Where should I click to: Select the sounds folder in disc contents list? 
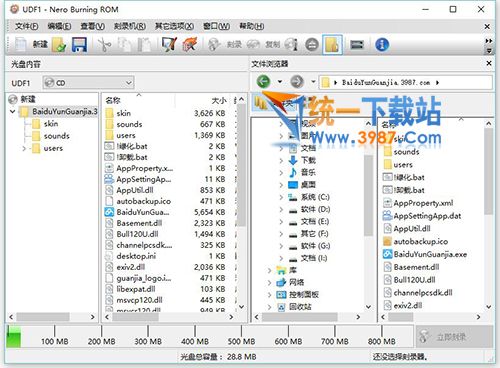(x=129, y=124)
